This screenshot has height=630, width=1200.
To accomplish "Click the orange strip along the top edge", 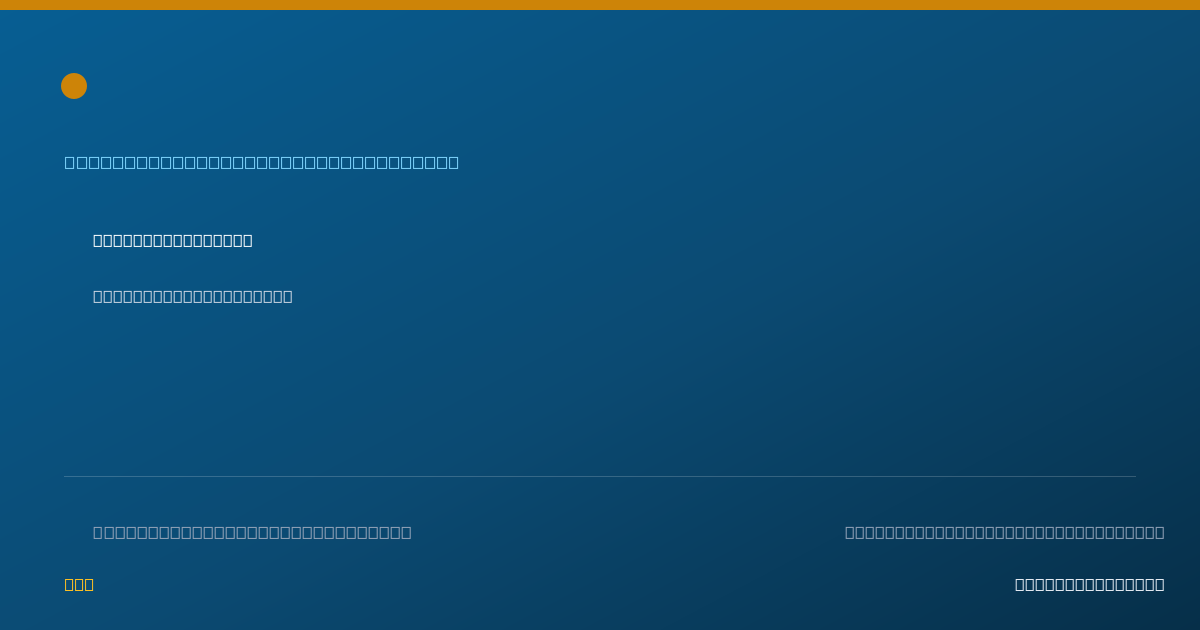I will coord(600,5).
